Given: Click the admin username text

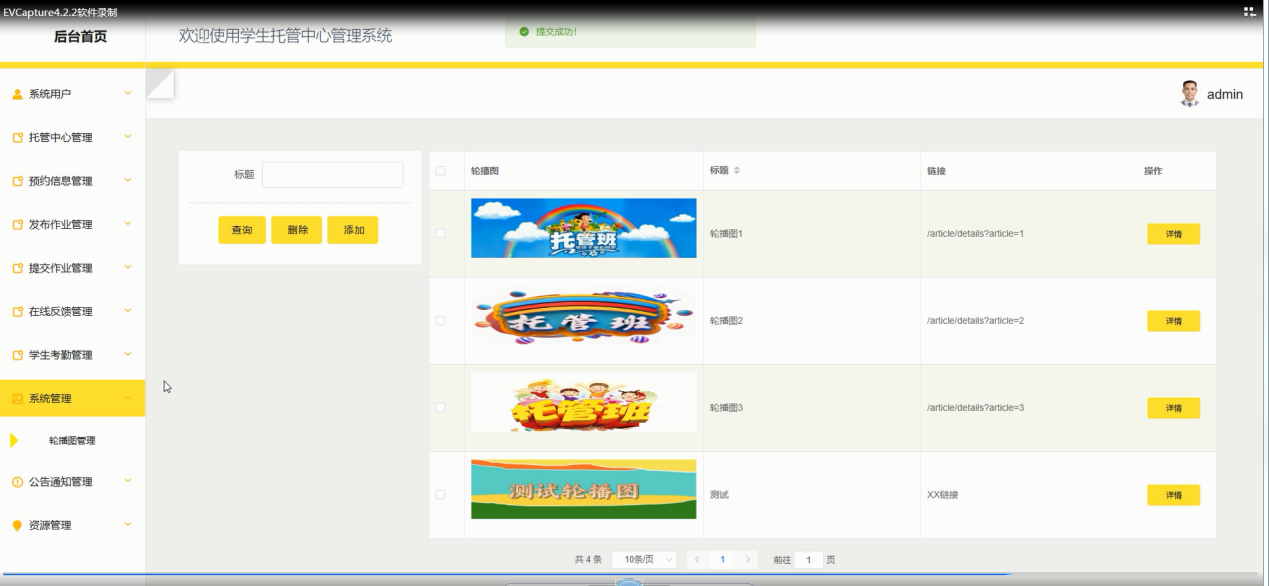Looking at the screenshot, I should point(1225,94).
